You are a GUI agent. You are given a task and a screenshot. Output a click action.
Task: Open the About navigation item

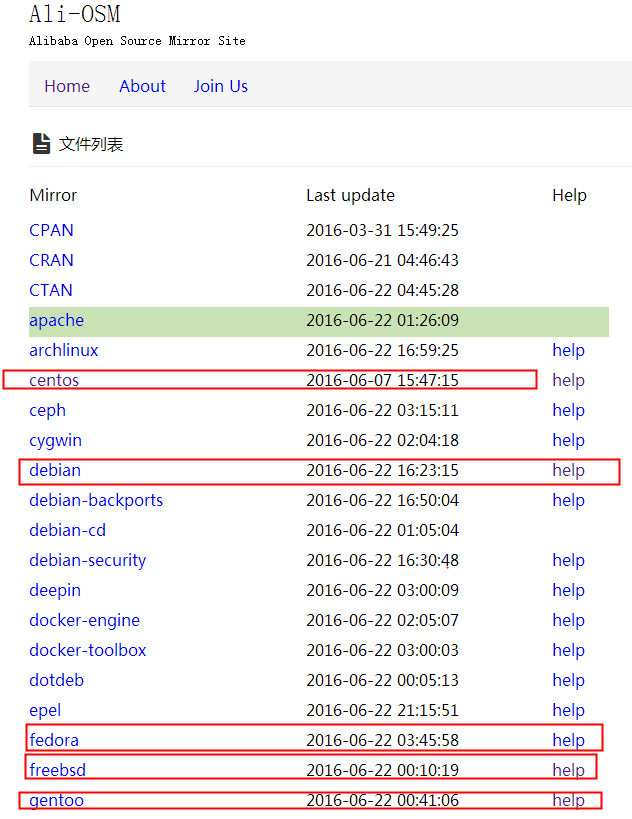click(142, 86)
